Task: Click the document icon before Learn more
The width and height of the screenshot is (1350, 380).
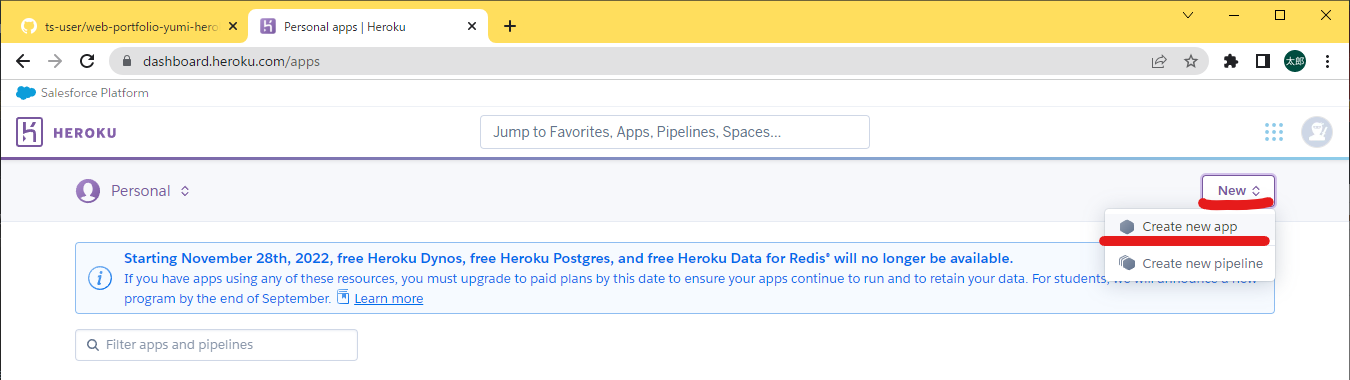Action: tap(343, 298)
